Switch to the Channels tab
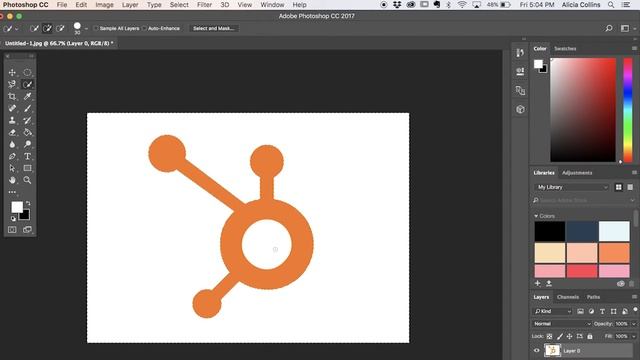The image size is (640, 360). tap(568, 297)
